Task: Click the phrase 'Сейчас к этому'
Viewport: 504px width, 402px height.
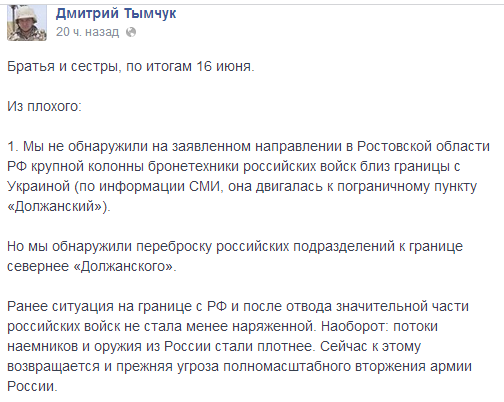Action: (x=371, y=346)
